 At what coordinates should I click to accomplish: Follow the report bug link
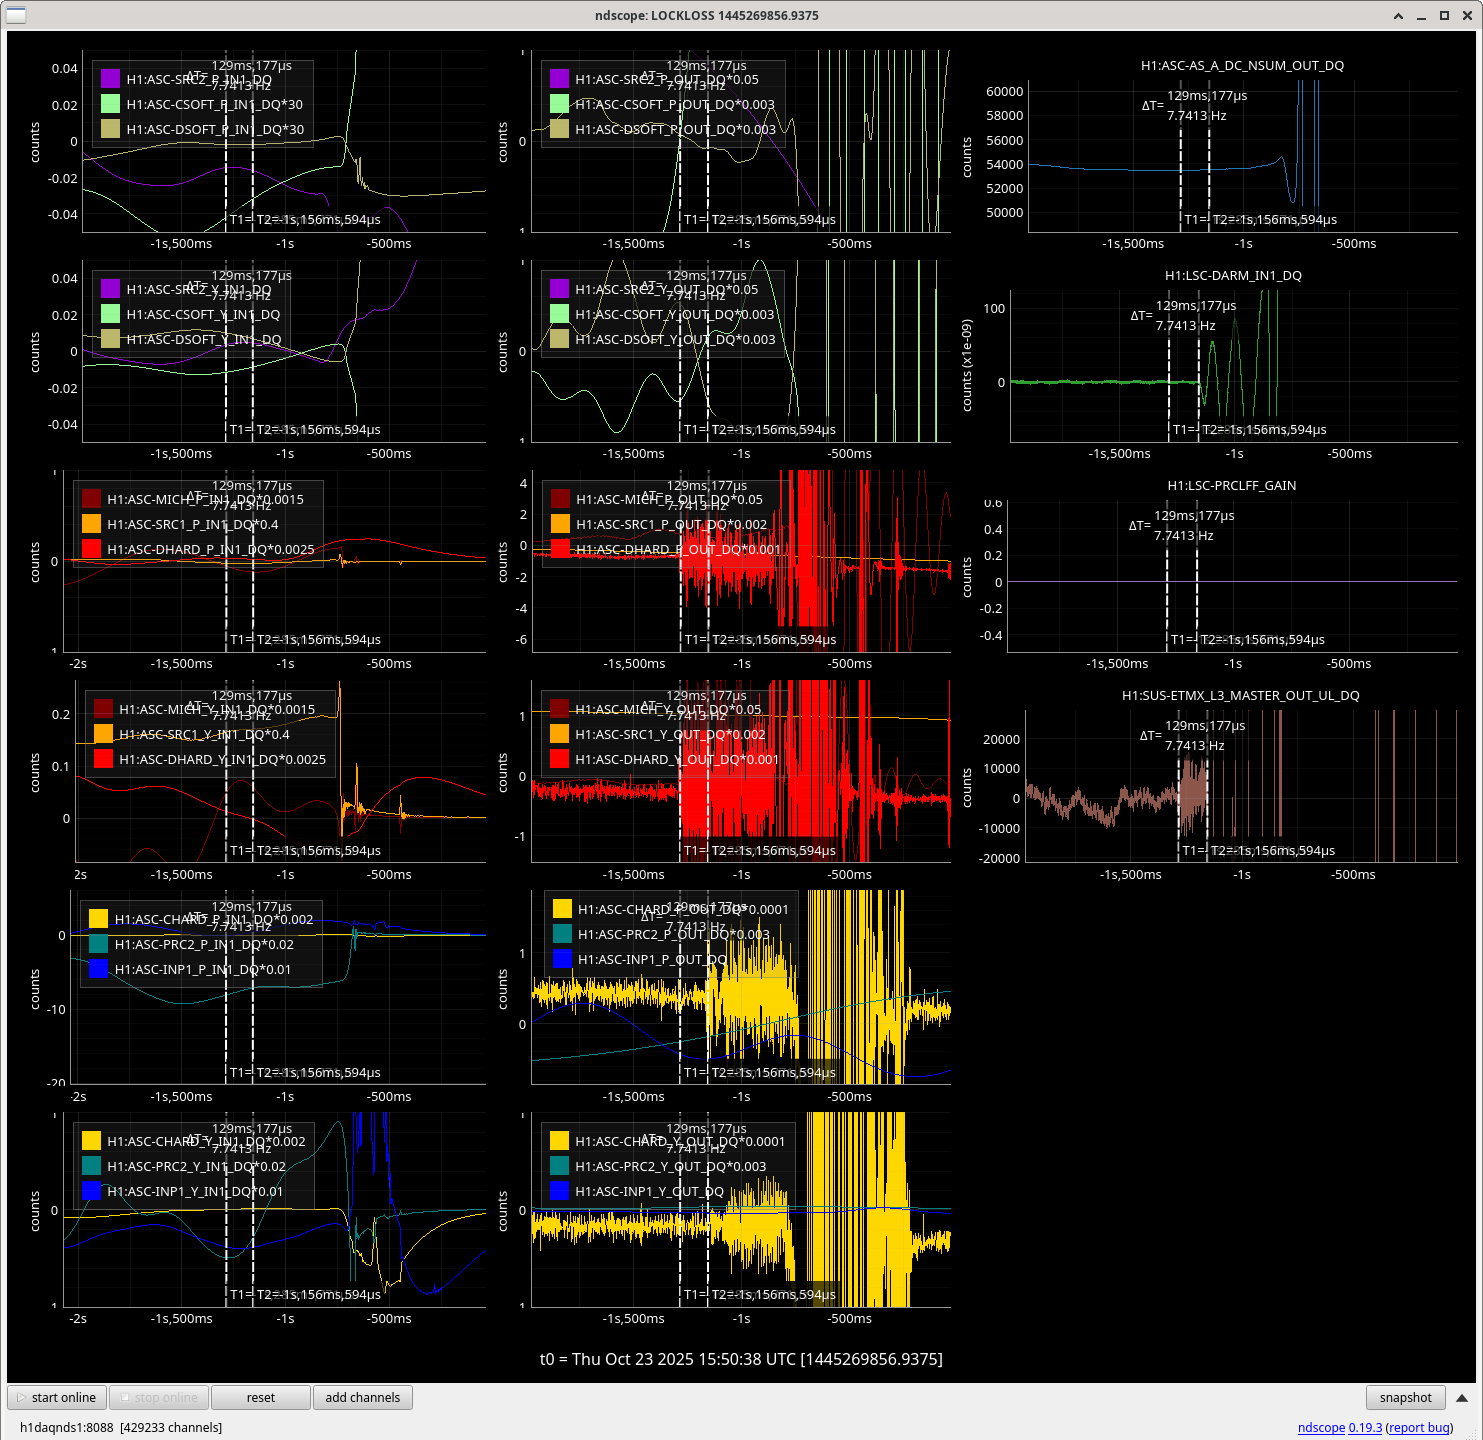(1419, 1427)
